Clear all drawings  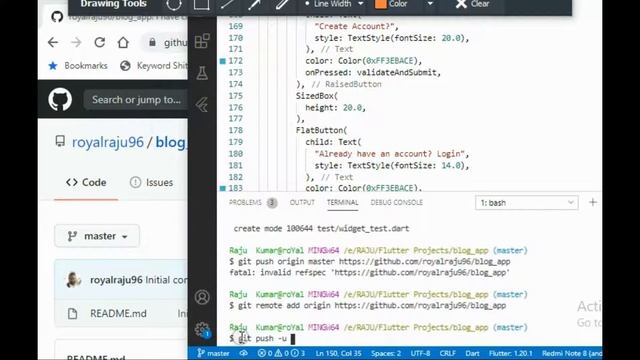click(472, 4)
